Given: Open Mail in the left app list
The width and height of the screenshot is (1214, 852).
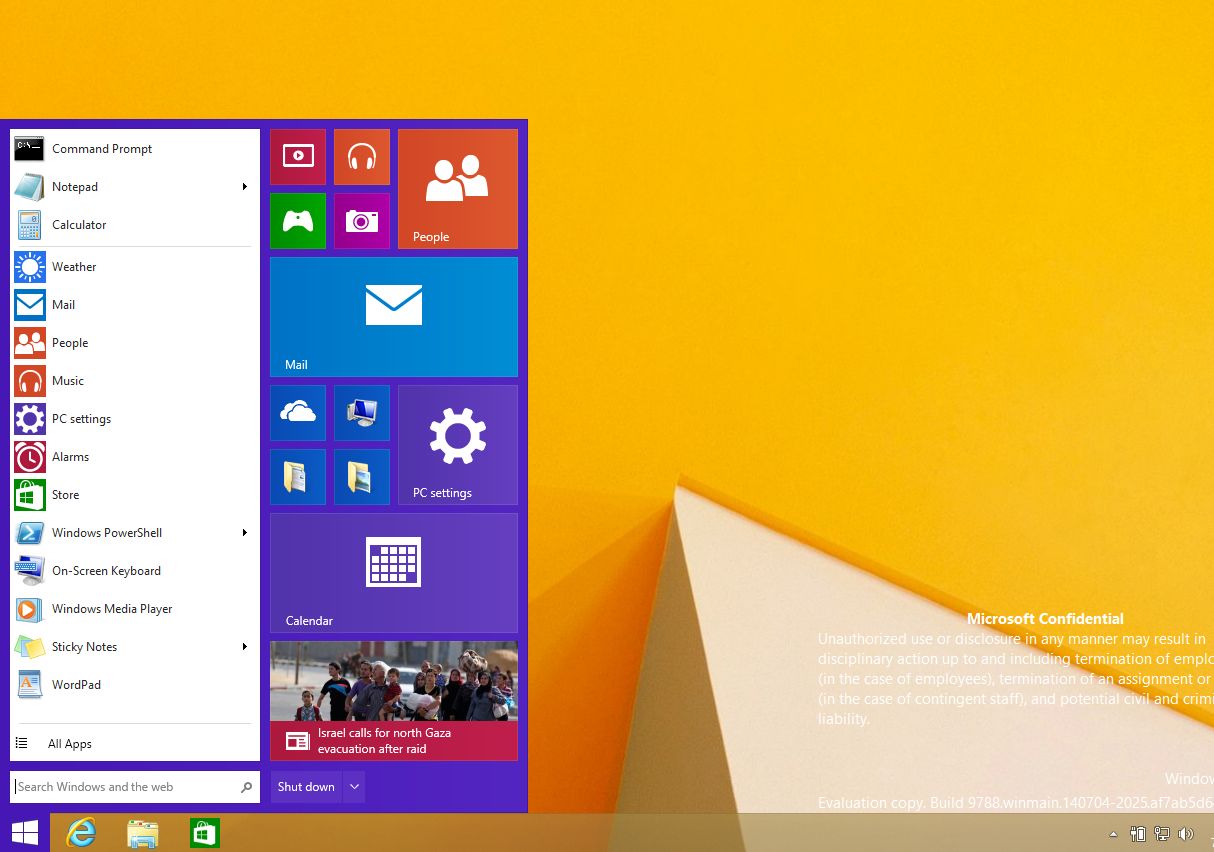Looking at the screenshot, I should point(135,305).
